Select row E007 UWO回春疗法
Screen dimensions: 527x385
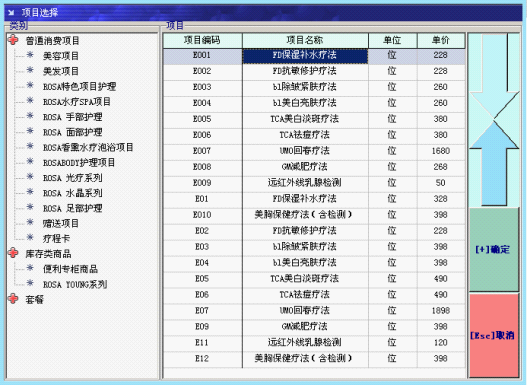(x=314, y=151)
